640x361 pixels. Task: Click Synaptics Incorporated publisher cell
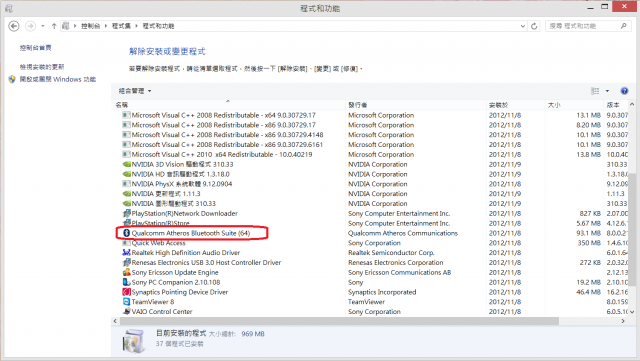tap(382, 292)
